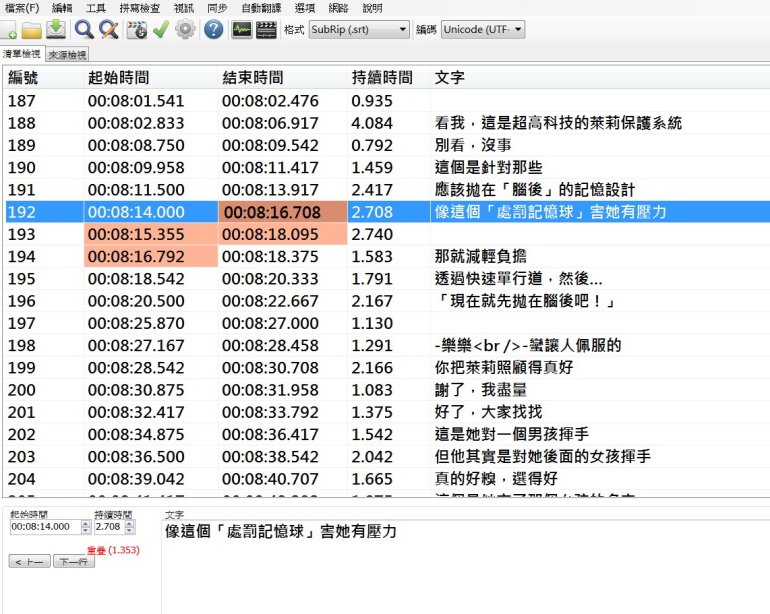Open the 視訊 menu
Image resolution: width=770 pixels, height=614 pixels.
click(x=184, y=8)
